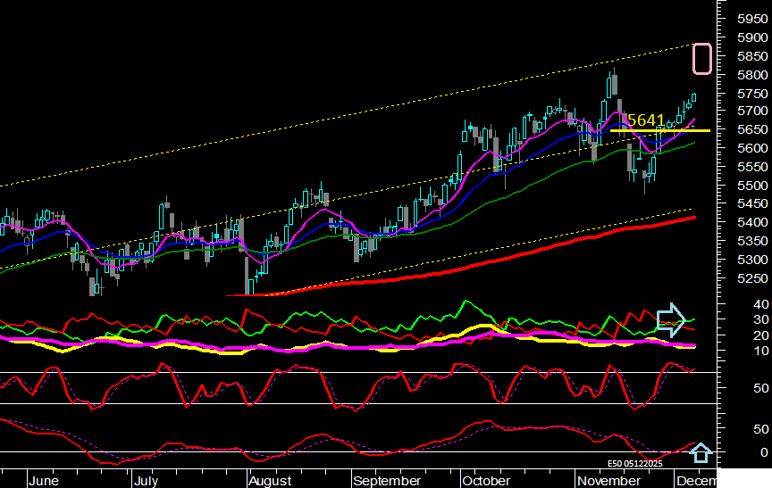Click the 5250 price scale label

tap(745, 278)
